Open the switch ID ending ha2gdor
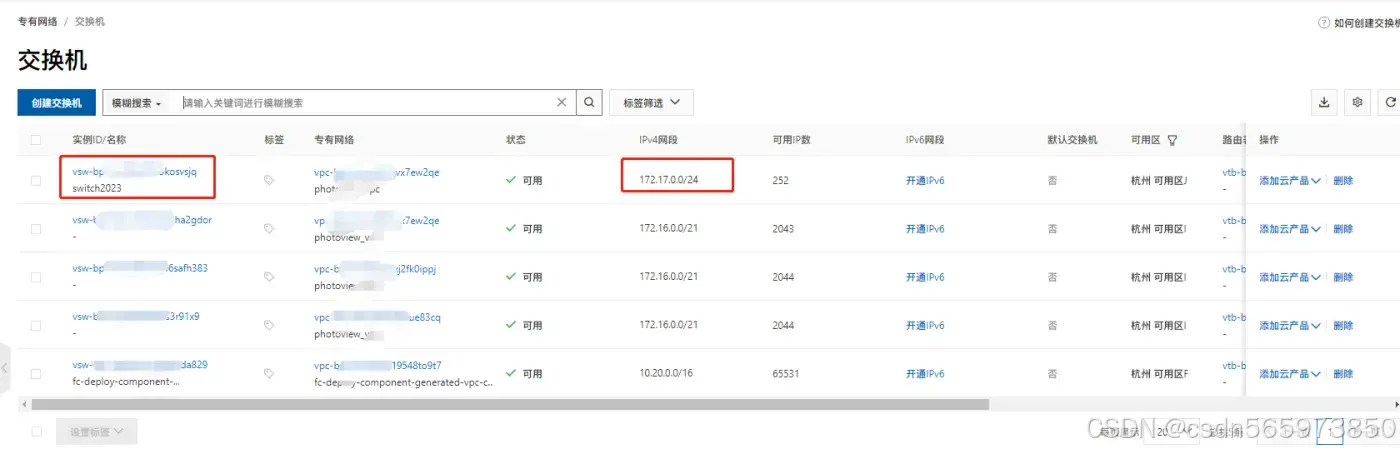 tap(142, 220)
